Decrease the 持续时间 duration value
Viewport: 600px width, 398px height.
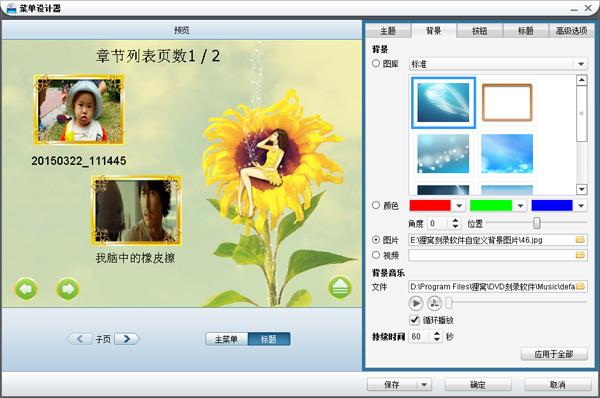point(437,339)
